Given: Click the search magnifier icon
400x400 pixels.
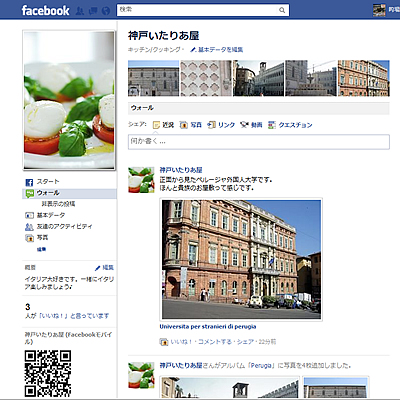Looking at the screenshot, I should (x=282, y=10).
